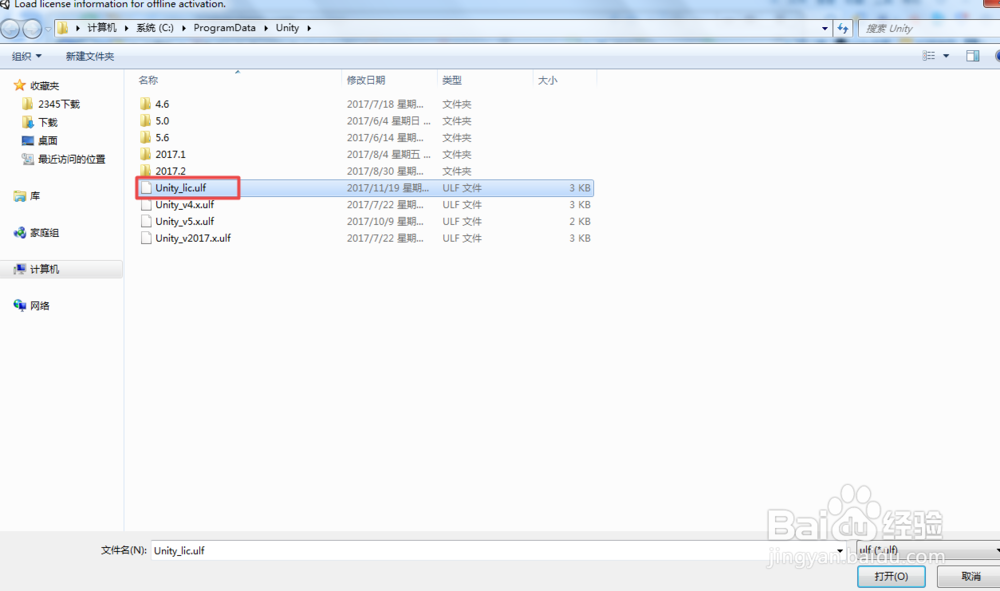This screenshot has height=591, width=1000.
Task: Select 桌面 in the sidebar
Action: point(48,140)
